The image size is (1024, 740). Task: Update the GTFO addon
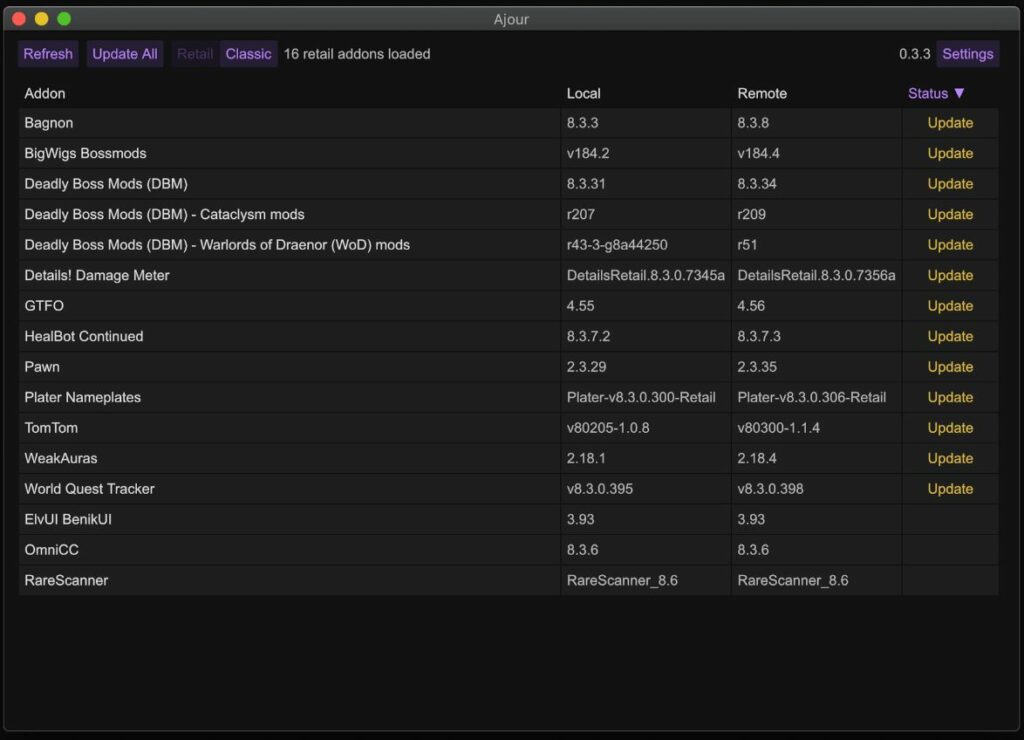pyautogui.click(x=950, y=306)
